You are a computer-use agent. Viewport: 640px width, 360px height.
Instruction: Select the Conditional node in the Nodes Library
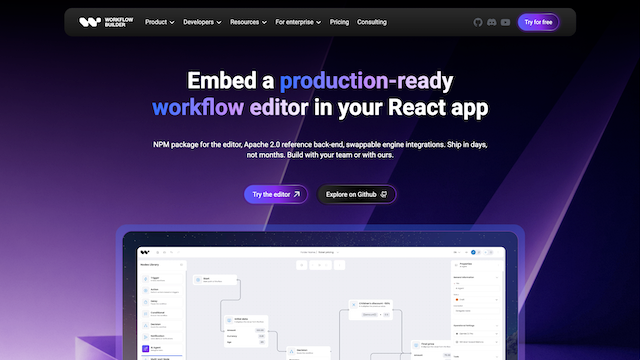[x=162, y=314]
